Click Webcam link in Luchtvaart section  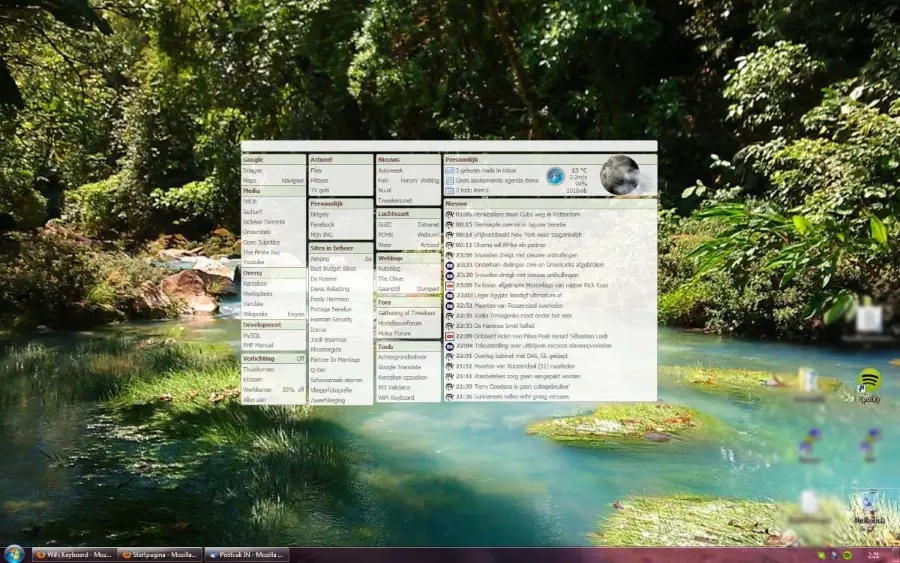428,235
